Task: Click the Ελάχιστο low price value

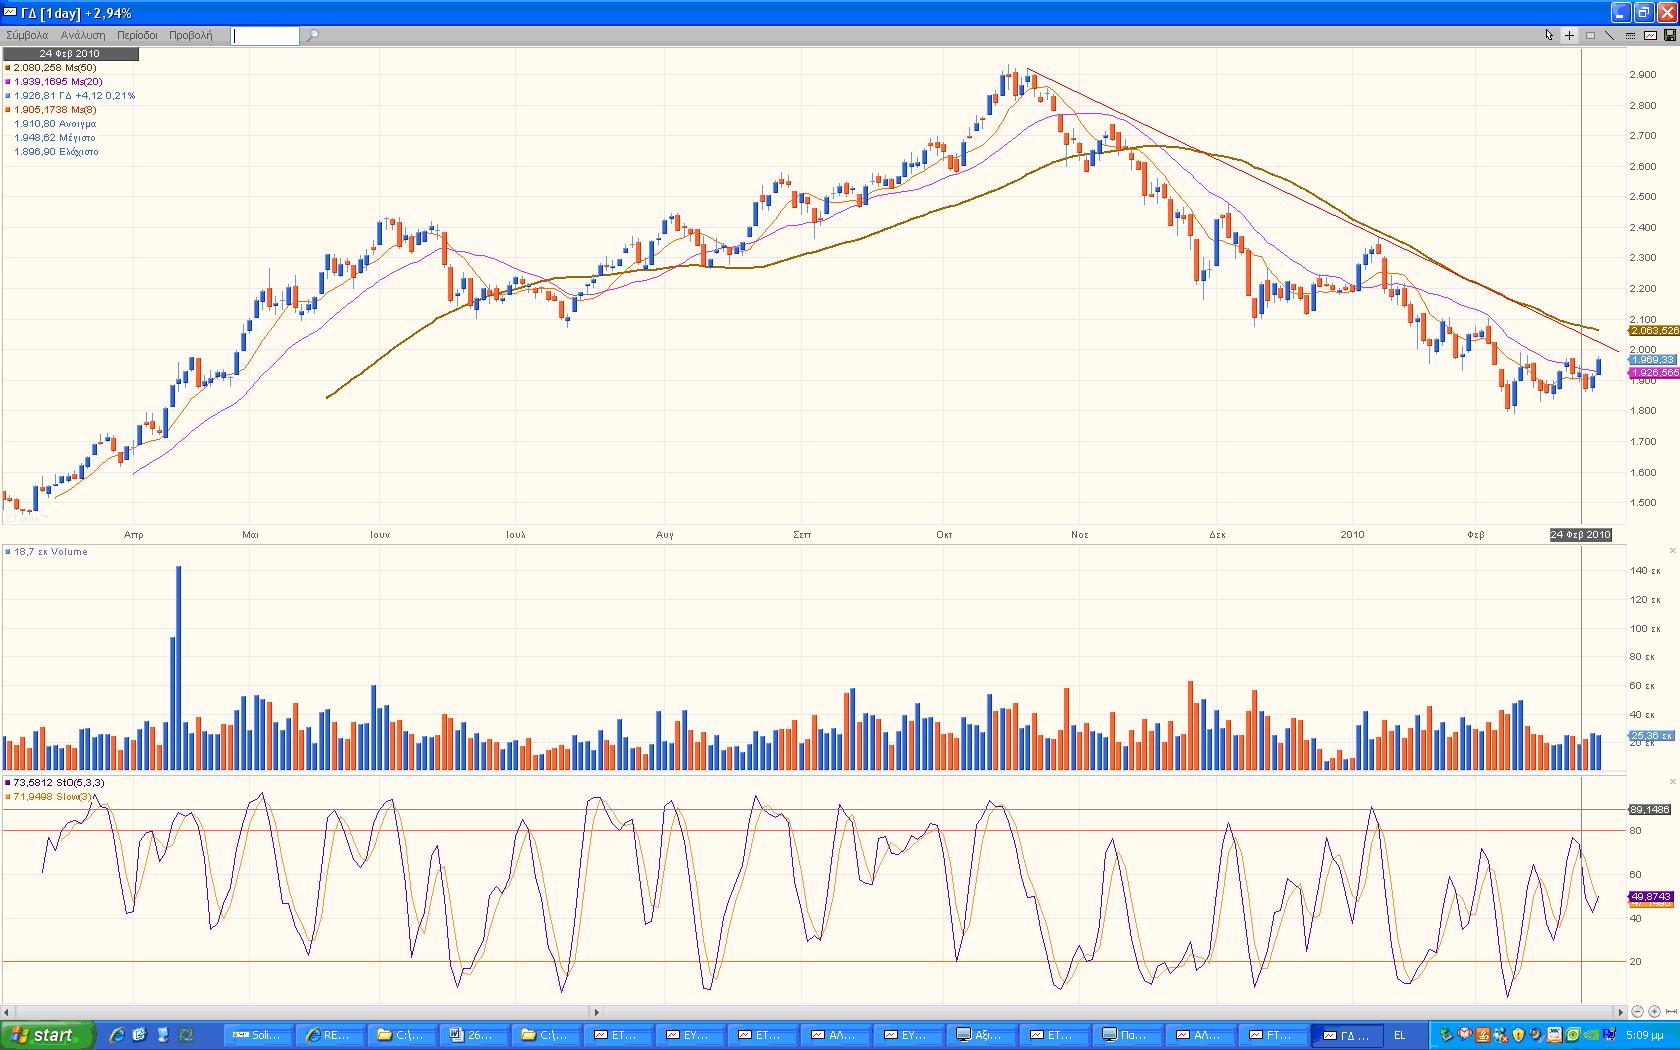Action: [56, 152]
